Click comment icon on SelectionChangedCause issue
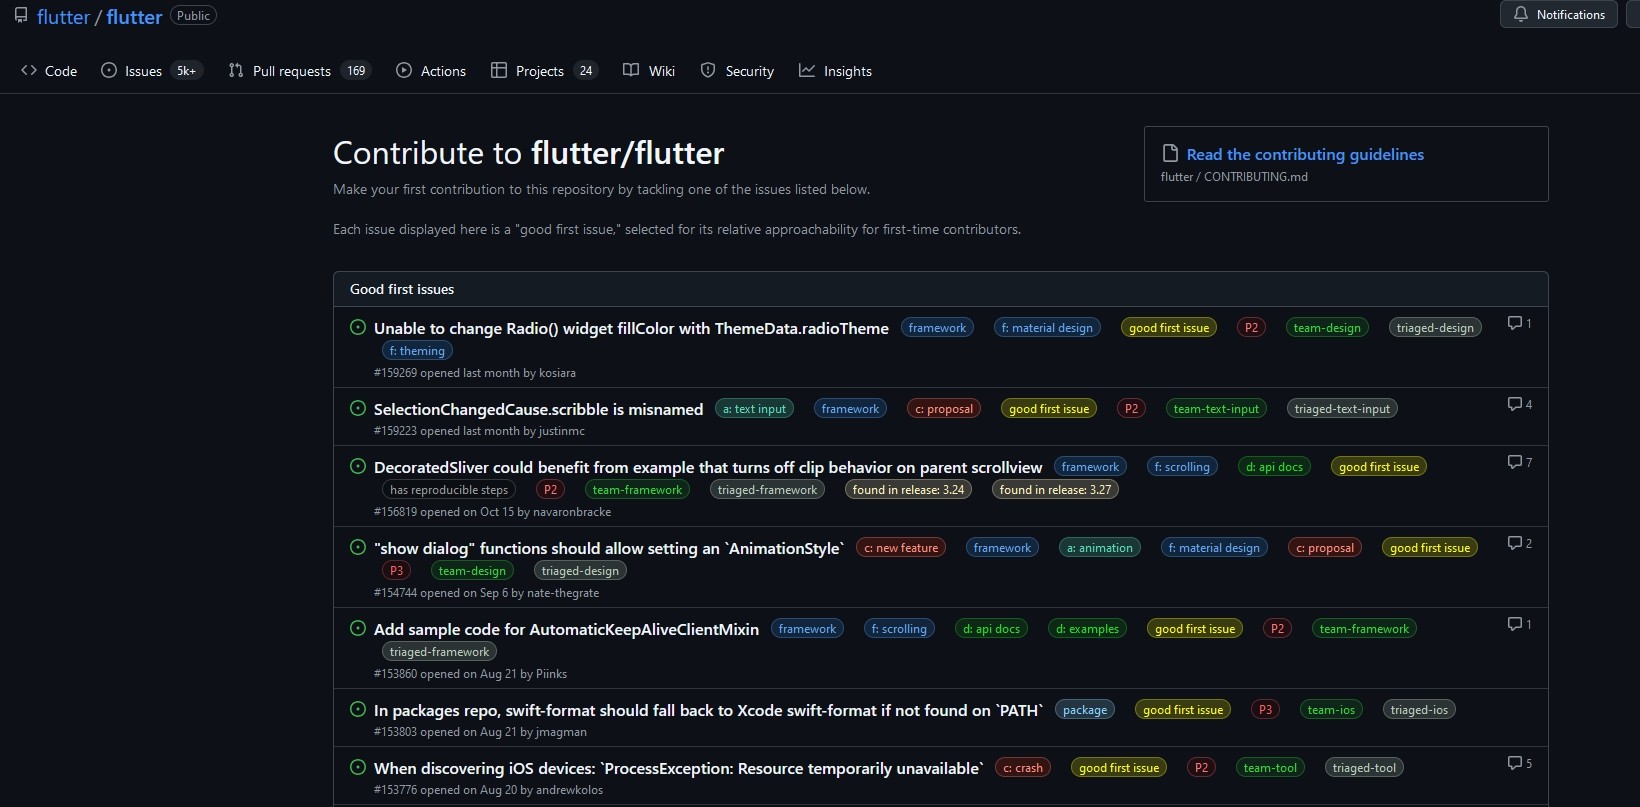The height and width of the screenshot is (807, 1640). click(x=1515, y=404)
